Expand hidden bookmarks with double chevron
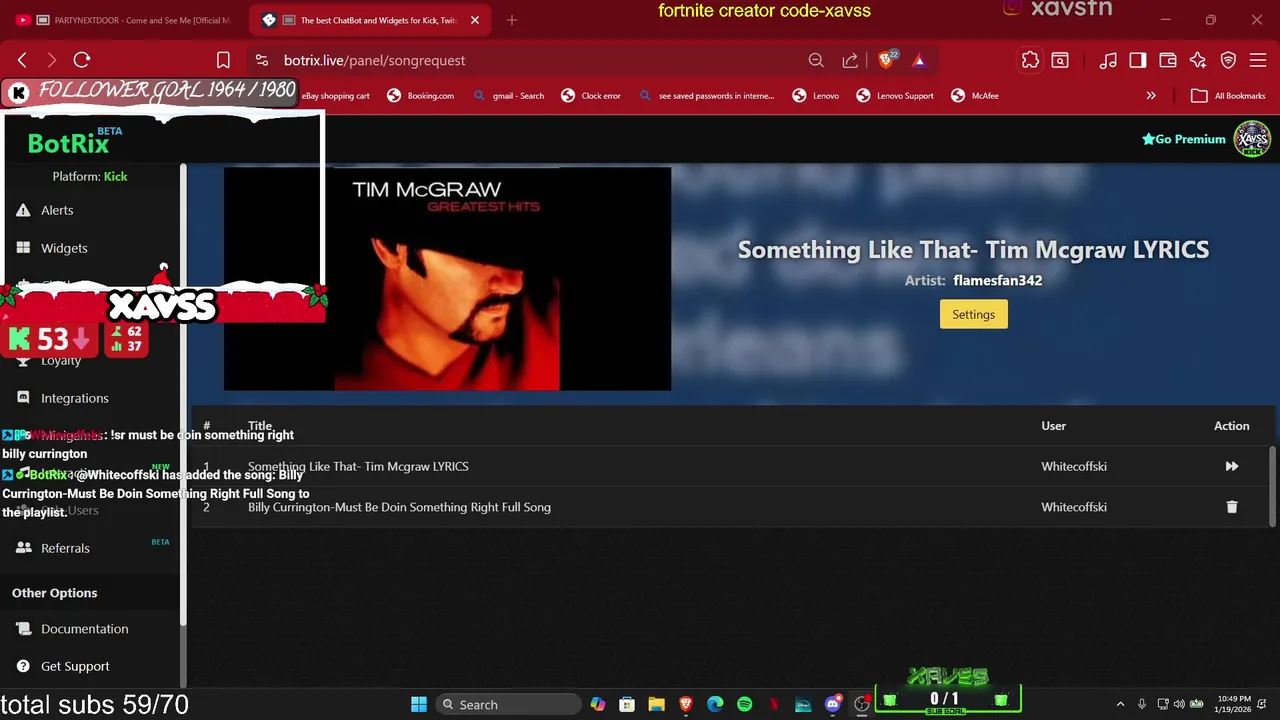The width and height of the screenshot is (1280, 720). point(1151,96)
